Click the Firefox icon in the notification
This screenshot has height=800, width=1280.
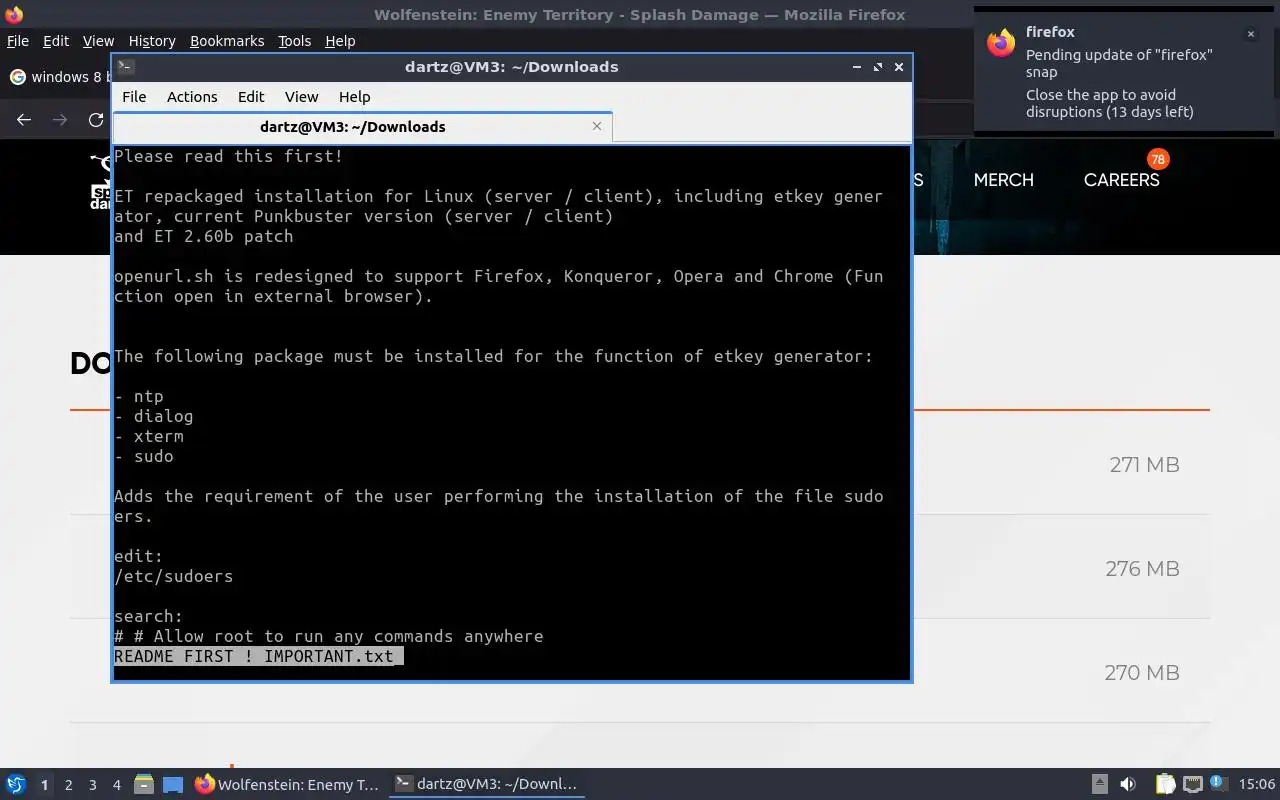pos(1001,42)
